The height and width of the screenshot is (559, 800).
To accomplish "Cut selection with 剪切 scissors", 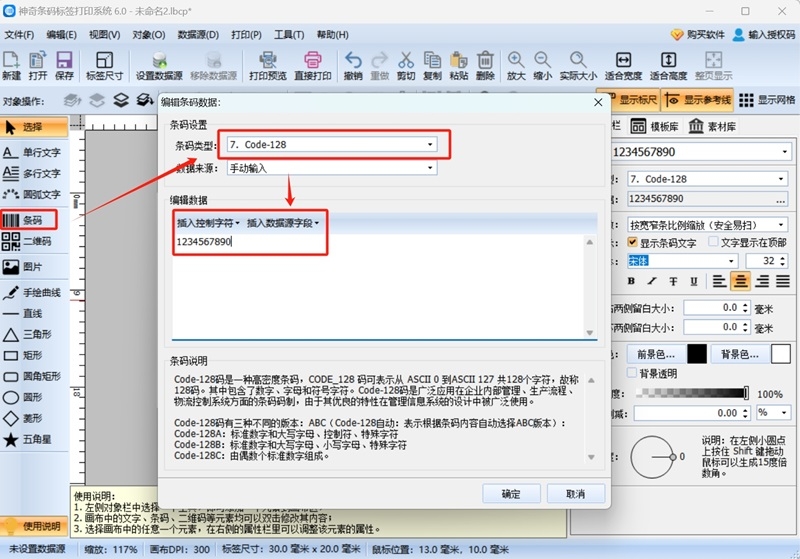I will point(406,65).
